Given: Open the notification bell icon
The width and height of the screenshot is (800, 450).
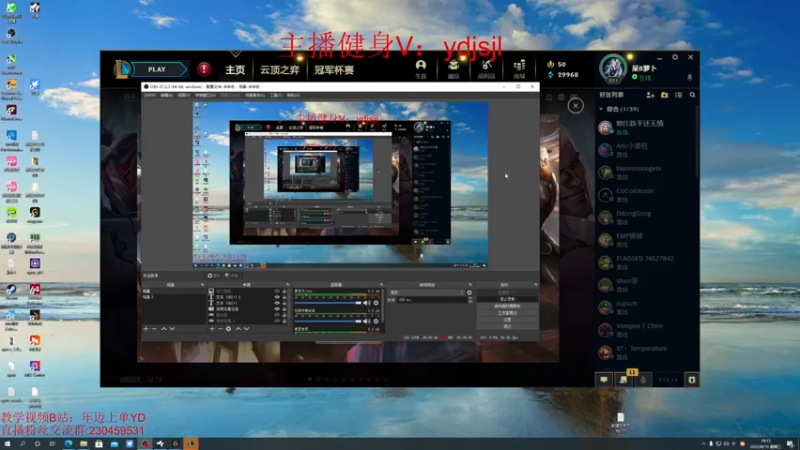Looking at the screenshot, I should tap(689, 77).
